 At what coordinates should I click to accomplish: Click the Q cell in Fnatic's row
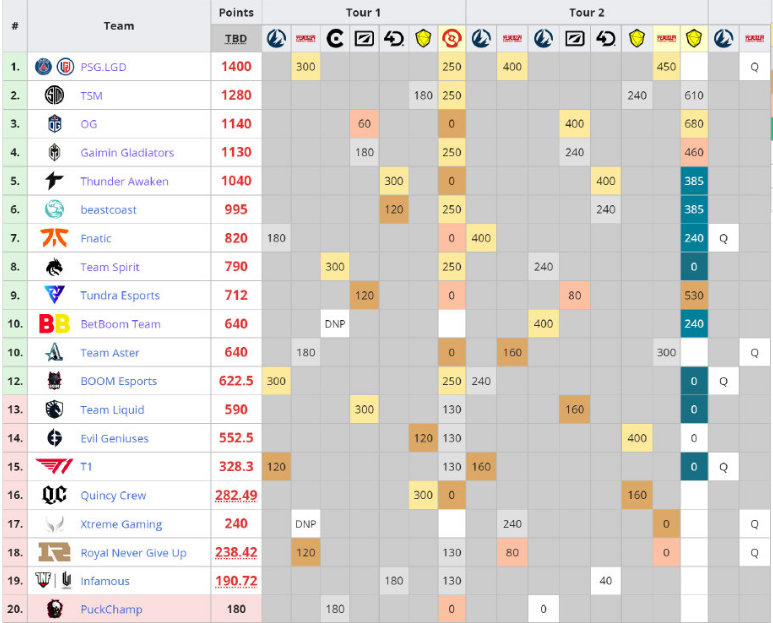[723, 239]
